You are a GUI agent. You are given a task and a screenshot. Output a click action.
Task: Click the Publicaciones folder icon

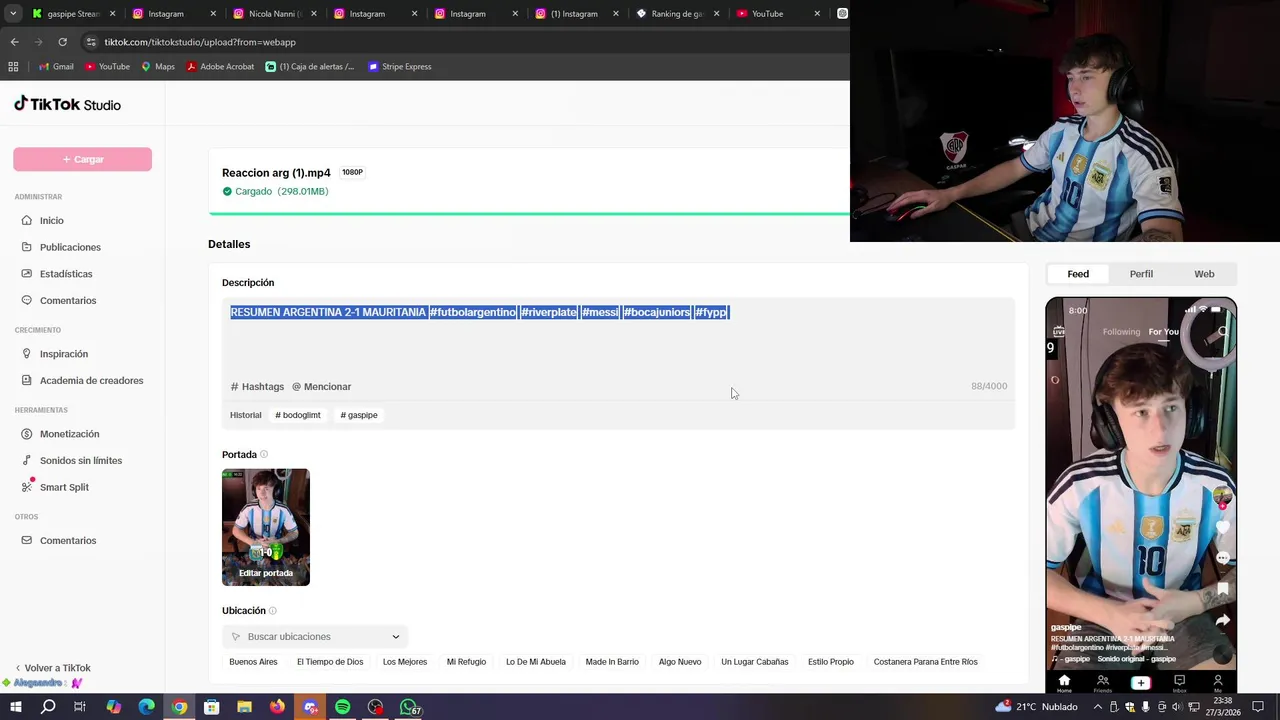(27, 247)
